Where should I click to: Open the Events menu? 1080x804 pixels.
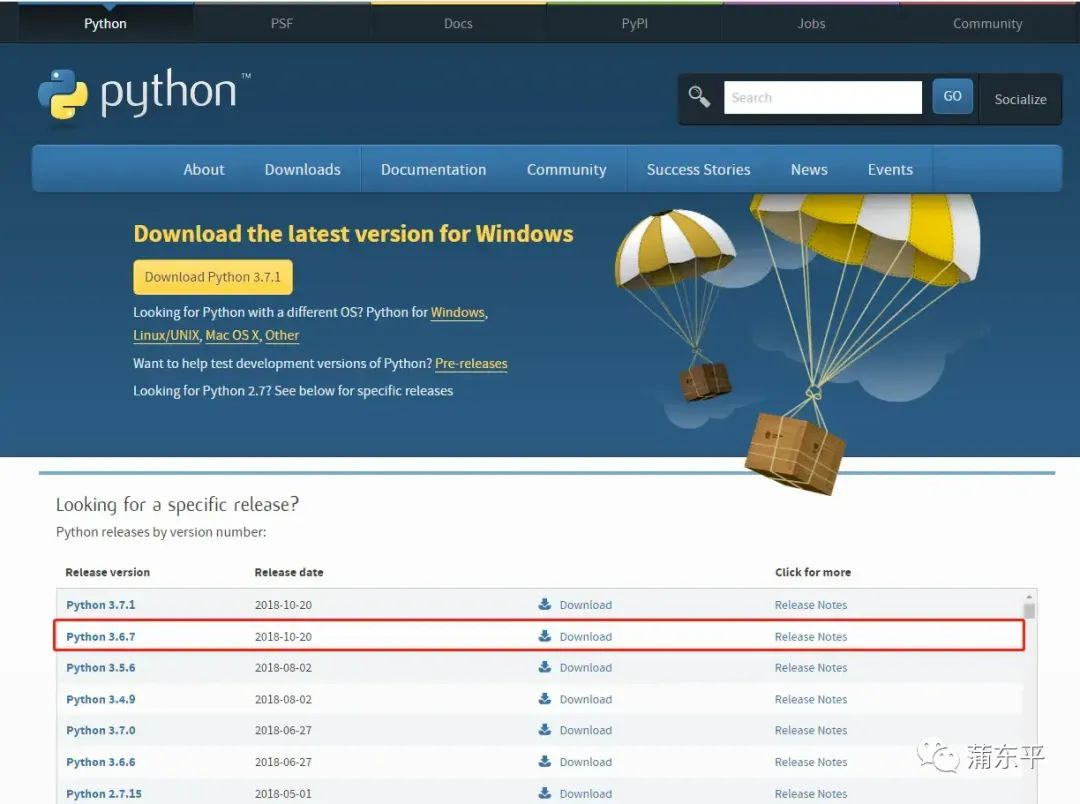(x=890, y=169)
